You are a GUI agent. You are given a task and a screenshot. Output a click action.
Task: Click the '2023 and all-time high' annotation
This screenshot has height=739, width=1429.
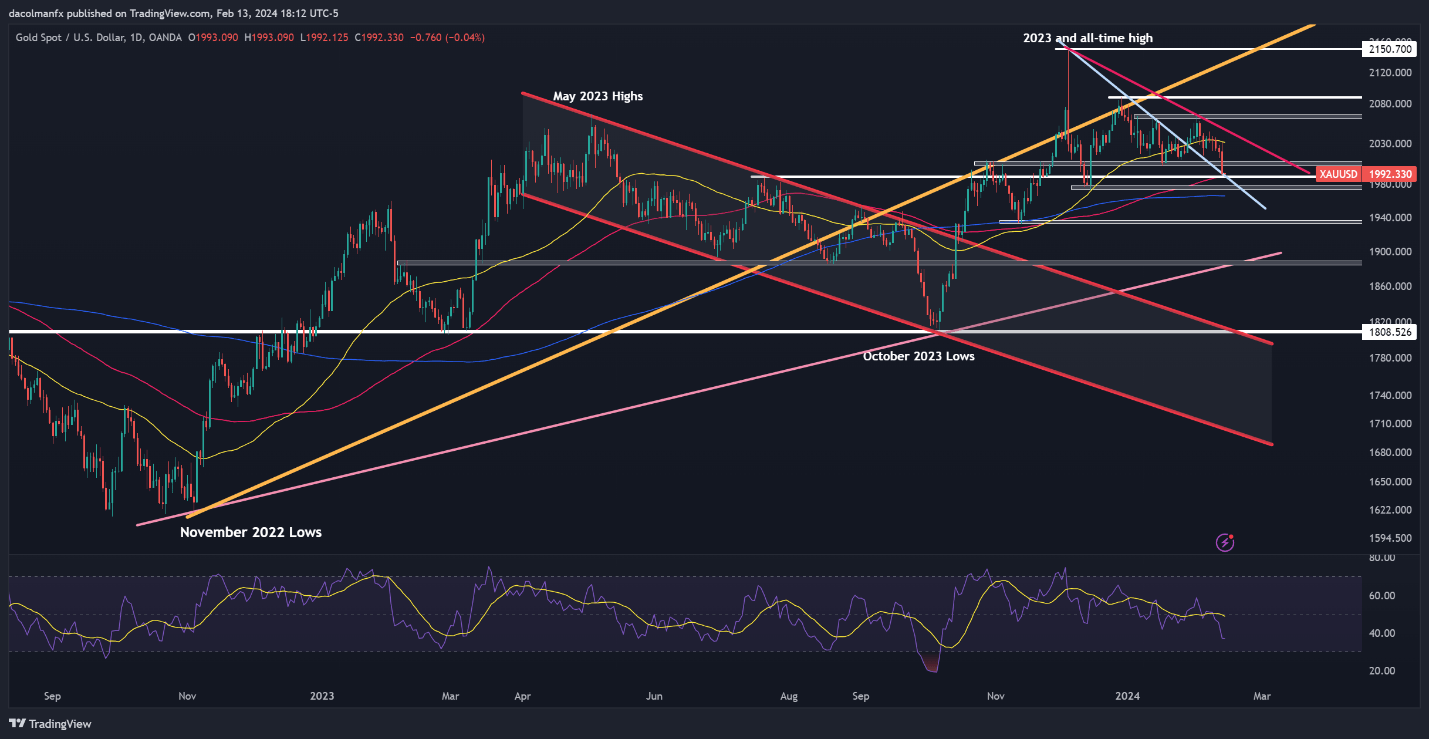1088,38
